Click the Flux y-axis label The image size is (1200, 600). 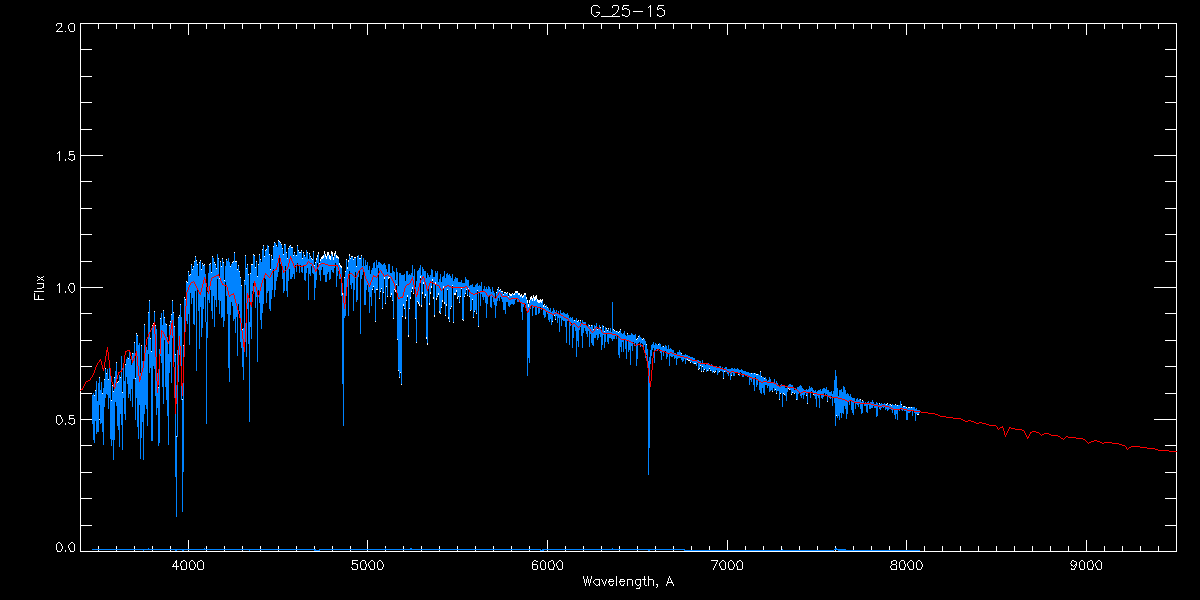[40, 288]
